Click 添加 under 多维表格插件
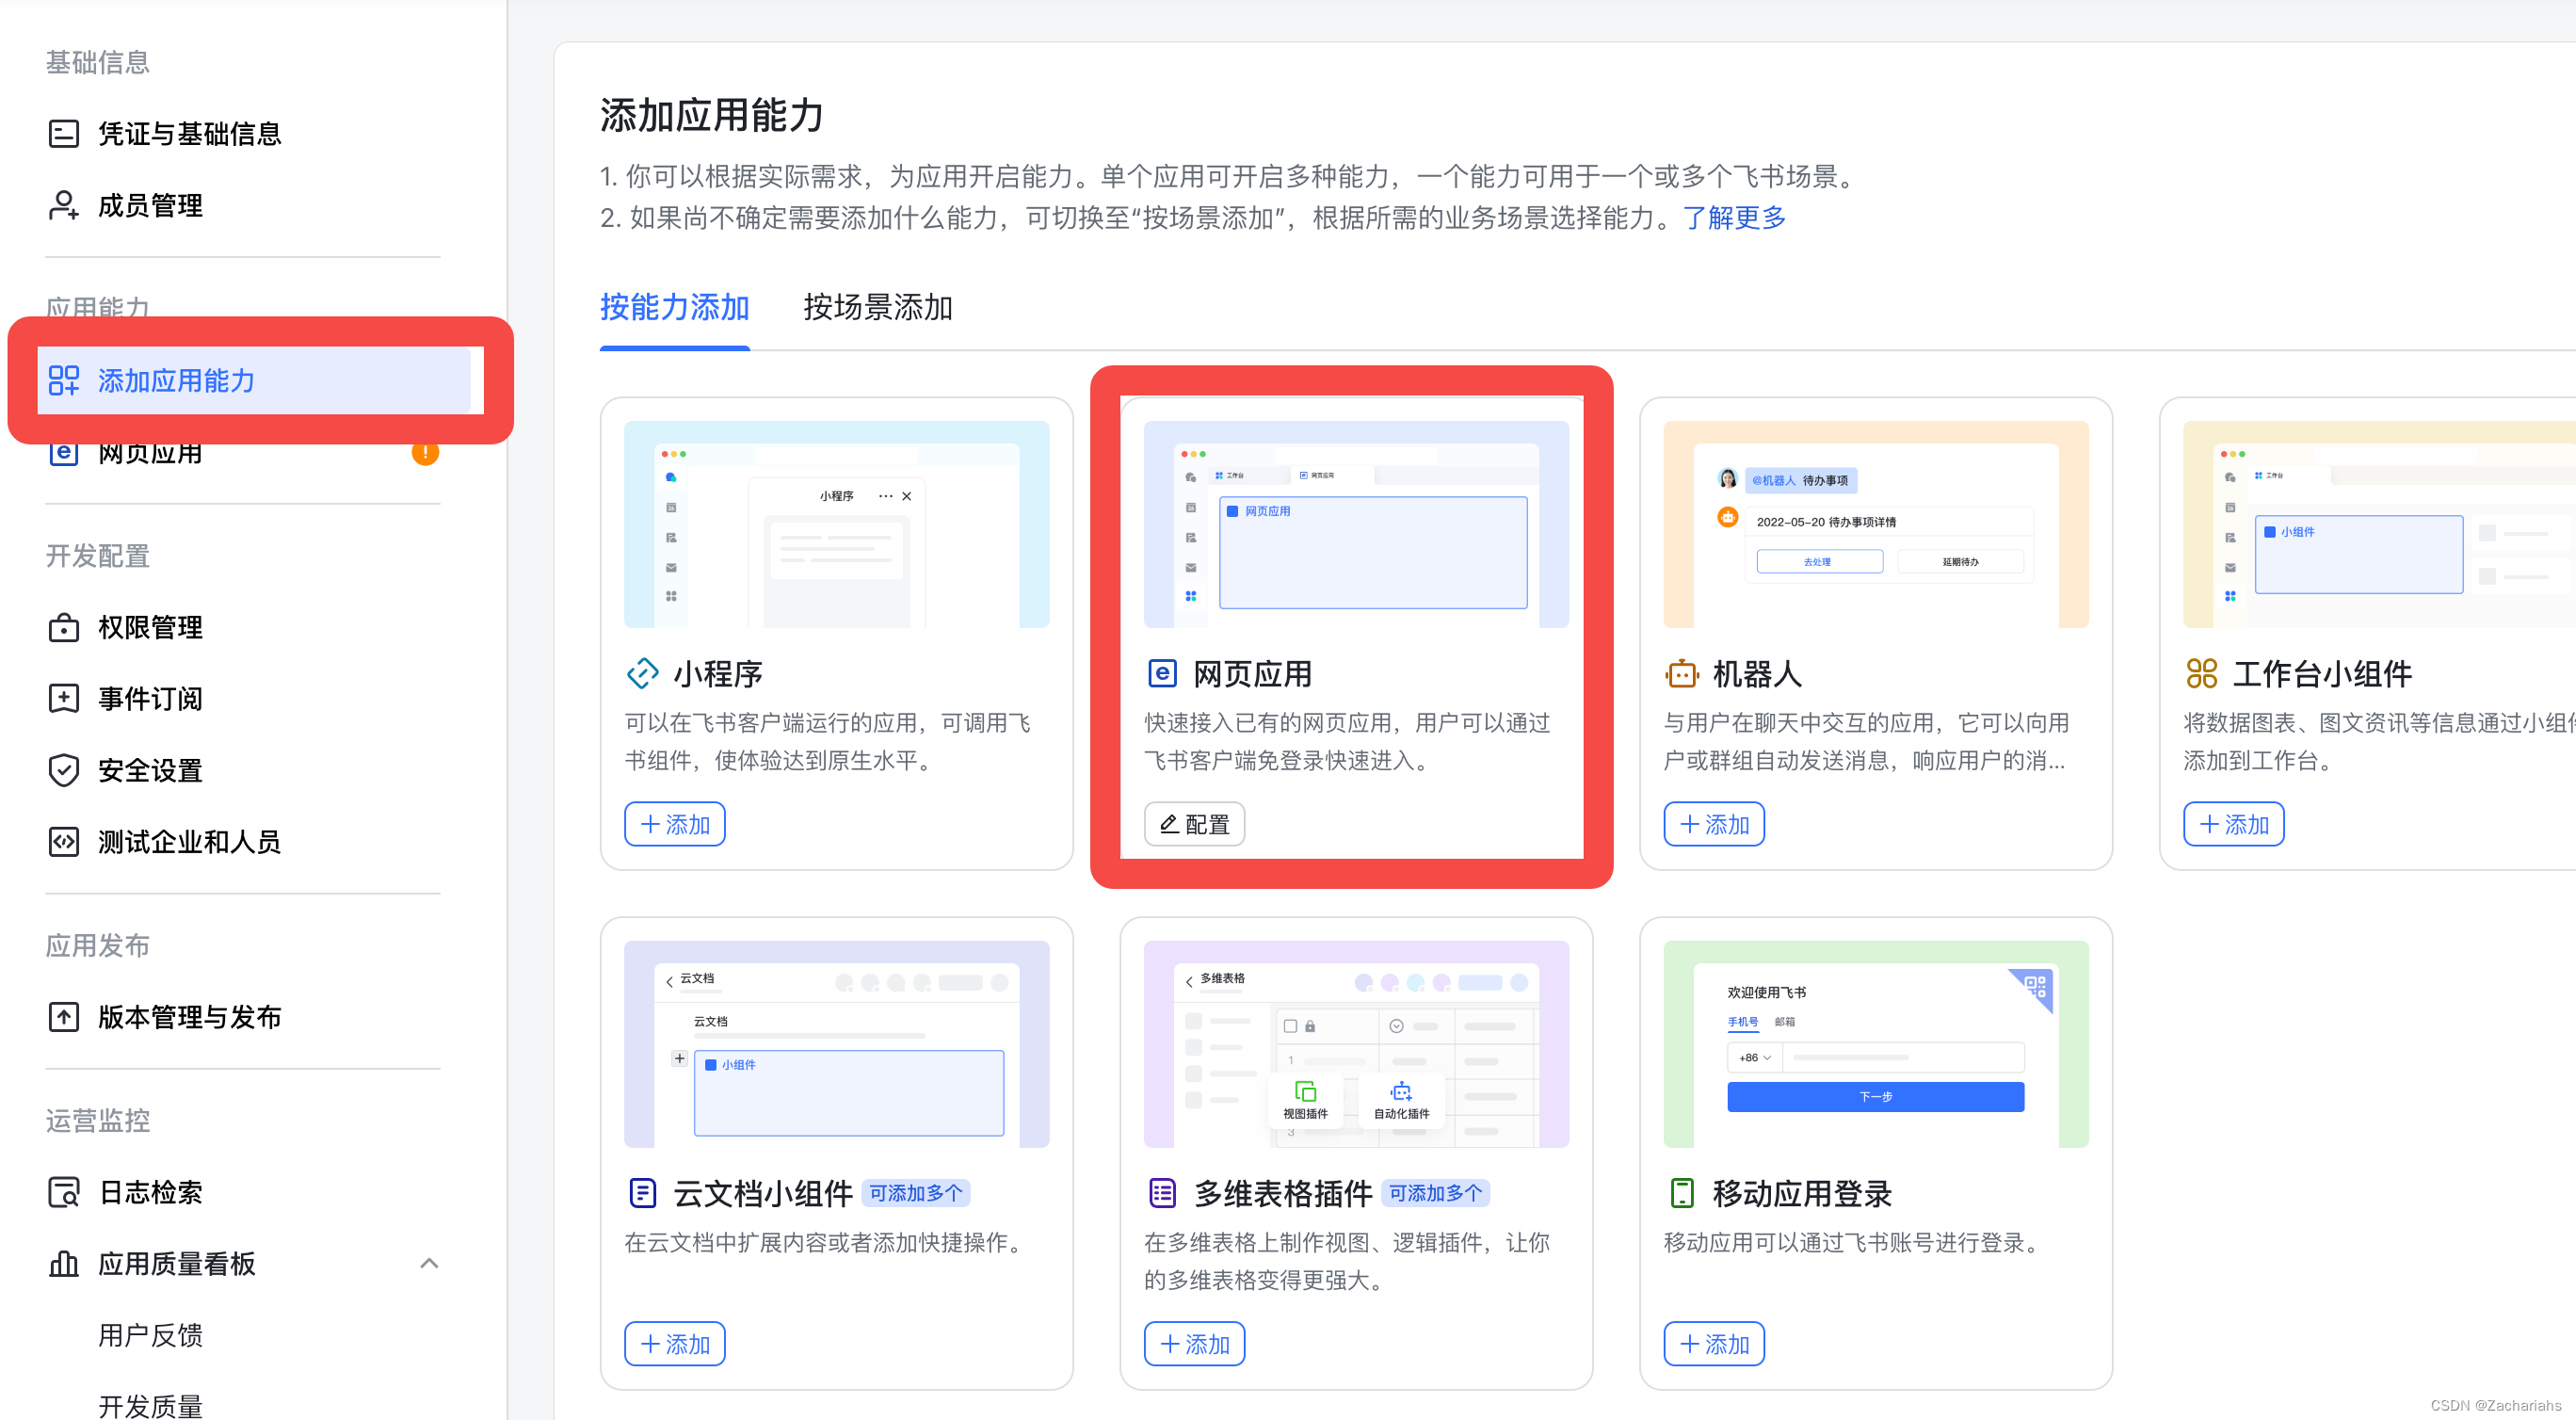Image resolution: width=2576 pixels, height=1420 pixels. [1193, 1343]
